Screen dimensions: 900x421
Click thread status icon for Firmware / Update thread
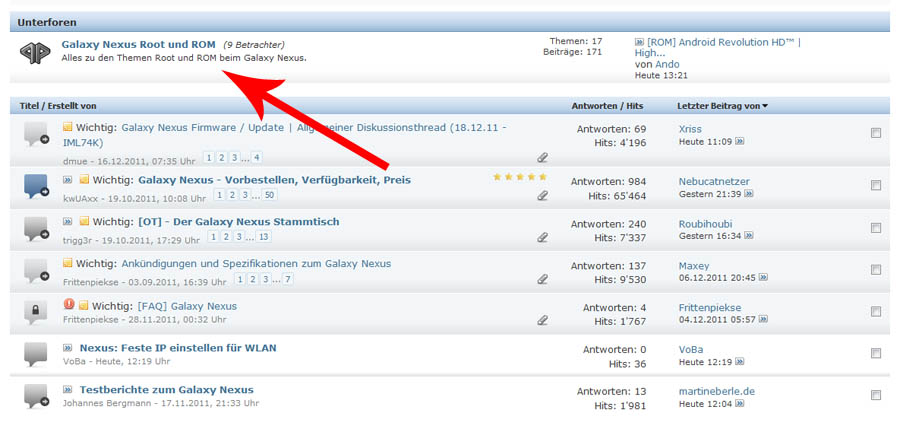point(37,135)
